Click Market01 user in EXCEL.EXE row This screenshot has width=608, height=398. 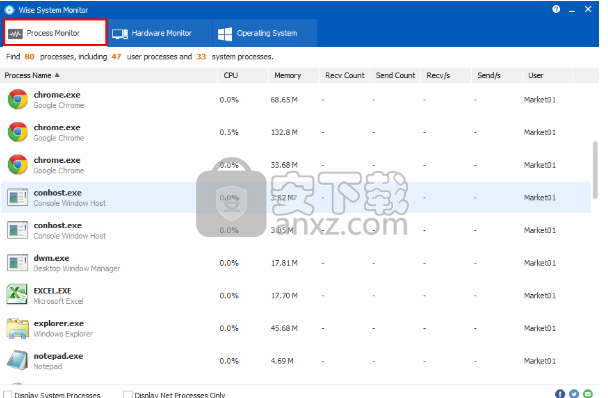[x=540, y=296]
